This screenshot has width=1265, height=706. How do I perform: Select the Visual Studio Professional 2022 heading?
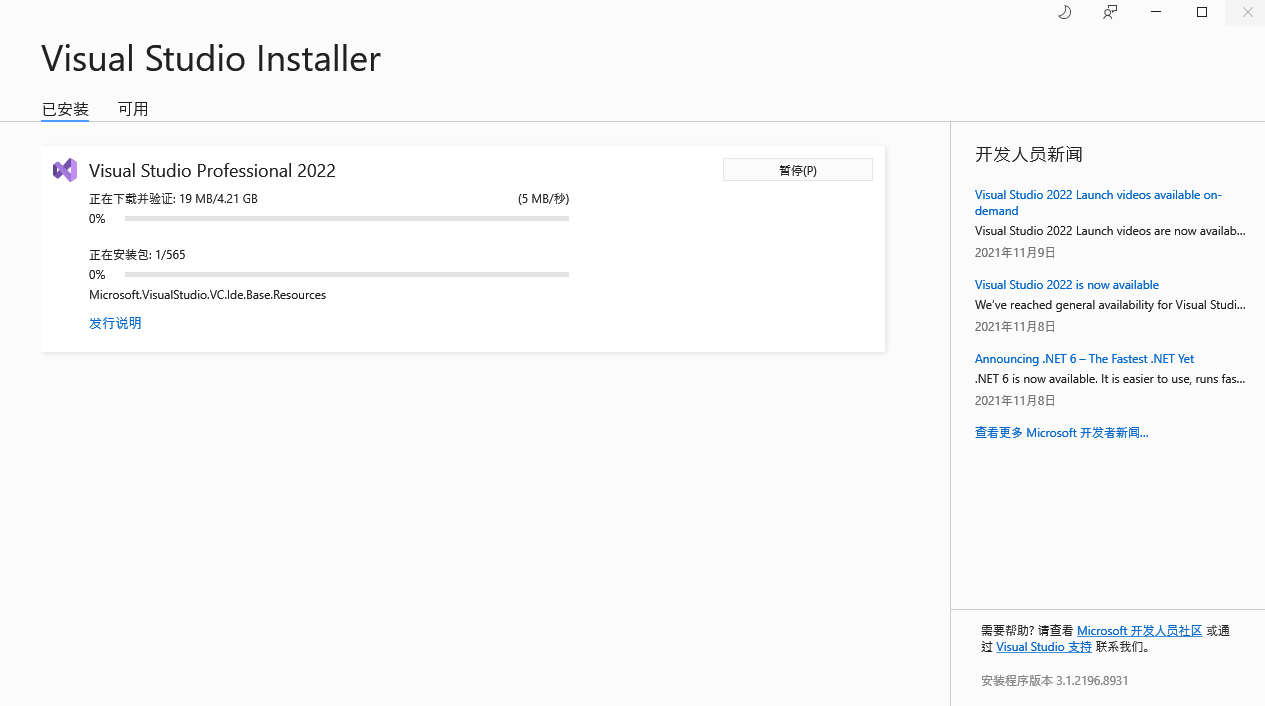coord(212,170)
